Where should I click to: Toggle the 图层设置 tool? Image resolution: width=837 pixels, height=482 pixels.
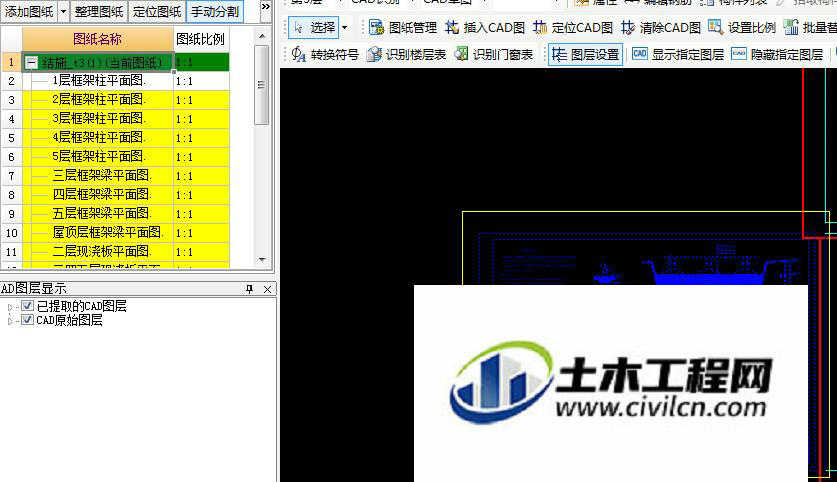586,54
